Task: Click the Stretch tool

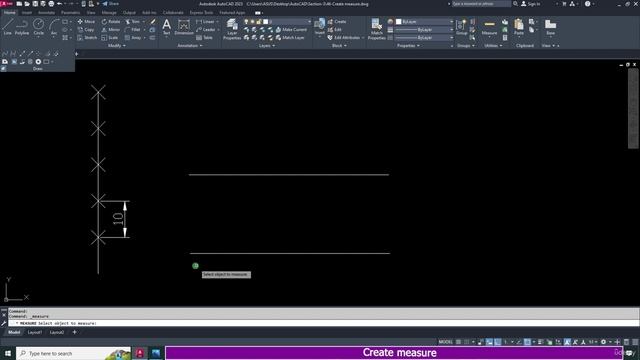Action: 87,38
